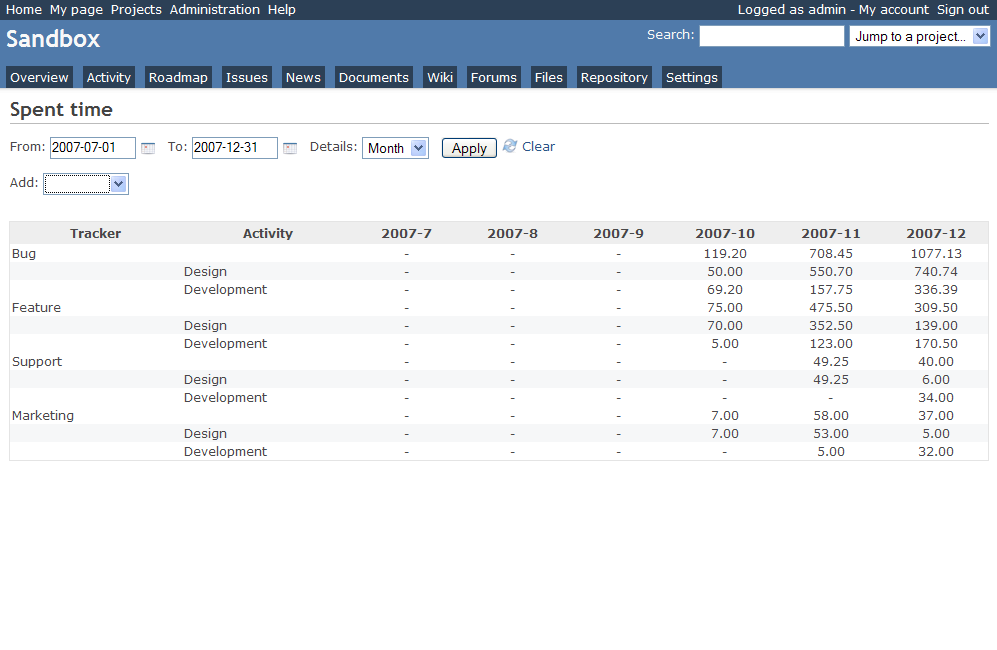Click the 740.74 value cell
The width and height of the screenshot is (997, 650).
[x=936, y=272]
